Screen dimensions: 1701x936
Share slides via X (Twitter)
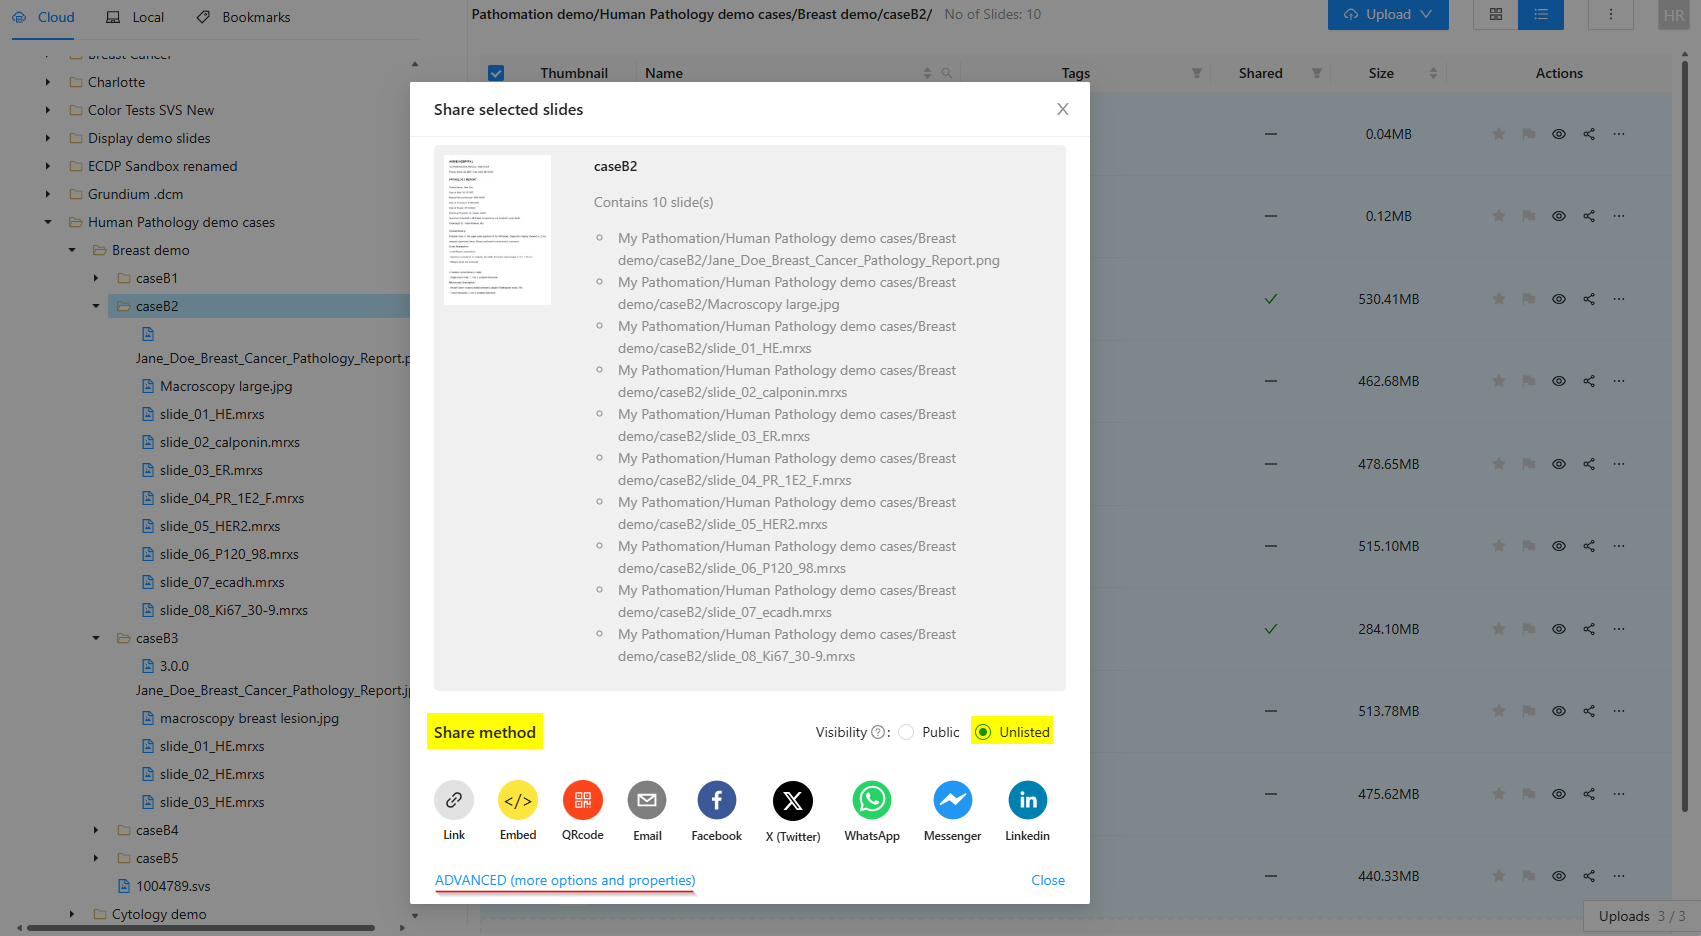pyautogui.click(x=793, y=800)
